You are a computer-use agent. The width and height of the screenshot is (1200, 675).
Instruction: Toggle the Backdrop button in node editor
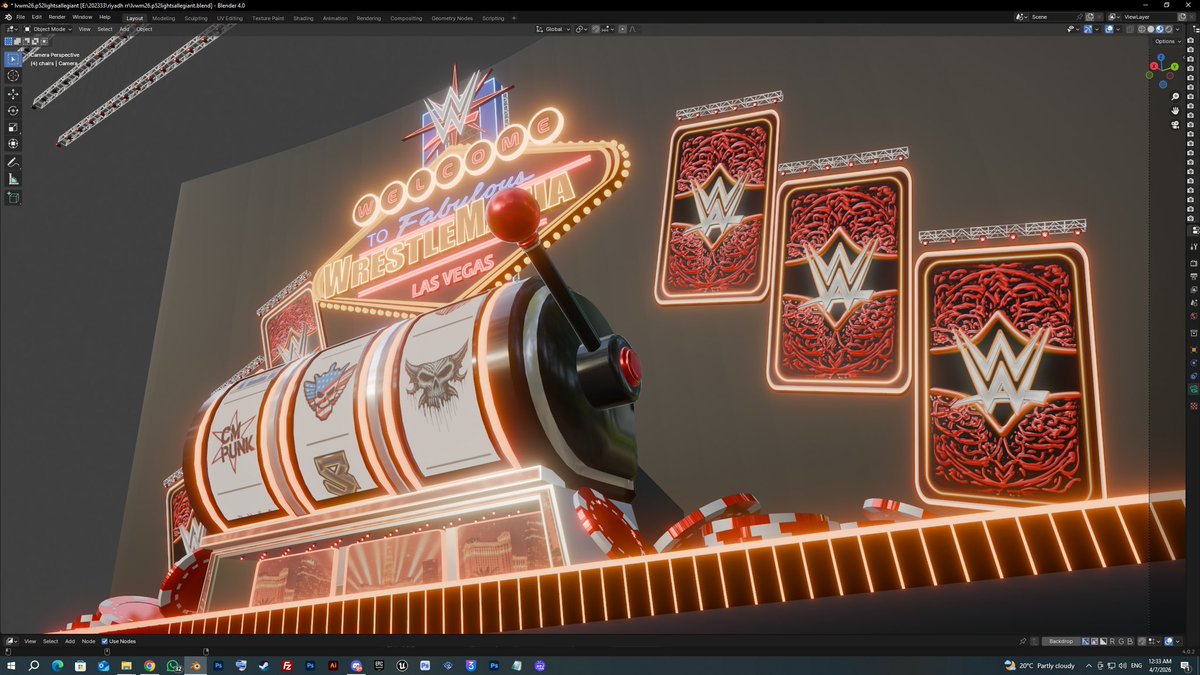coord(1061,641)
